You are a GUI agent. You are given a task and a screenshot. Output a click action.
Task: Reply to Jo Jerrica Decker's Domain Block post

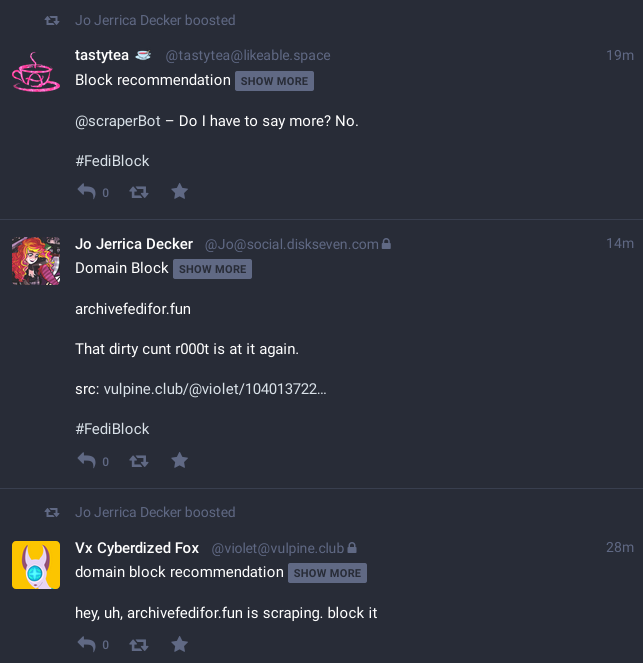87,460
